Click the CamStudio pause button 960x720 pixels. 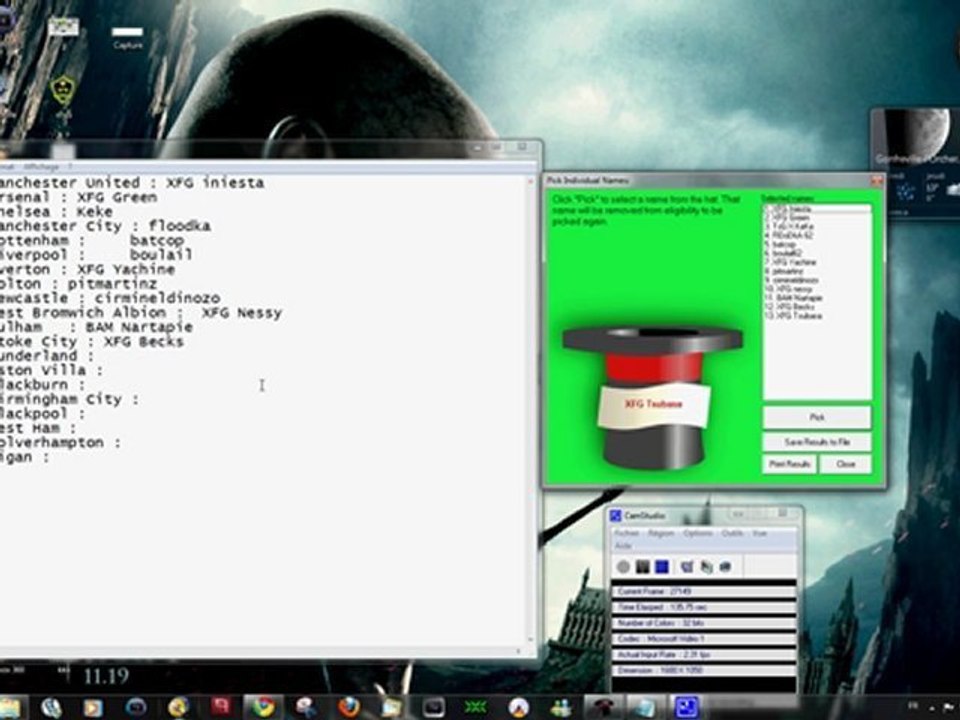pyautogui.click(x=642, y=567)
